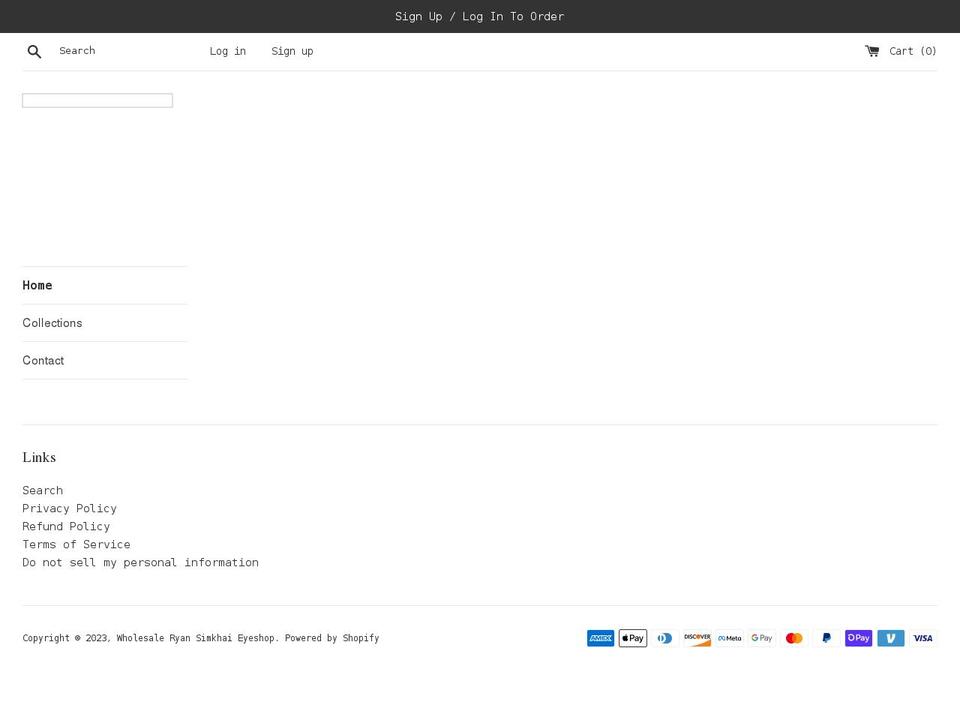
Task: Click the Shop Pay payment icon
Action: click(858, 638)
